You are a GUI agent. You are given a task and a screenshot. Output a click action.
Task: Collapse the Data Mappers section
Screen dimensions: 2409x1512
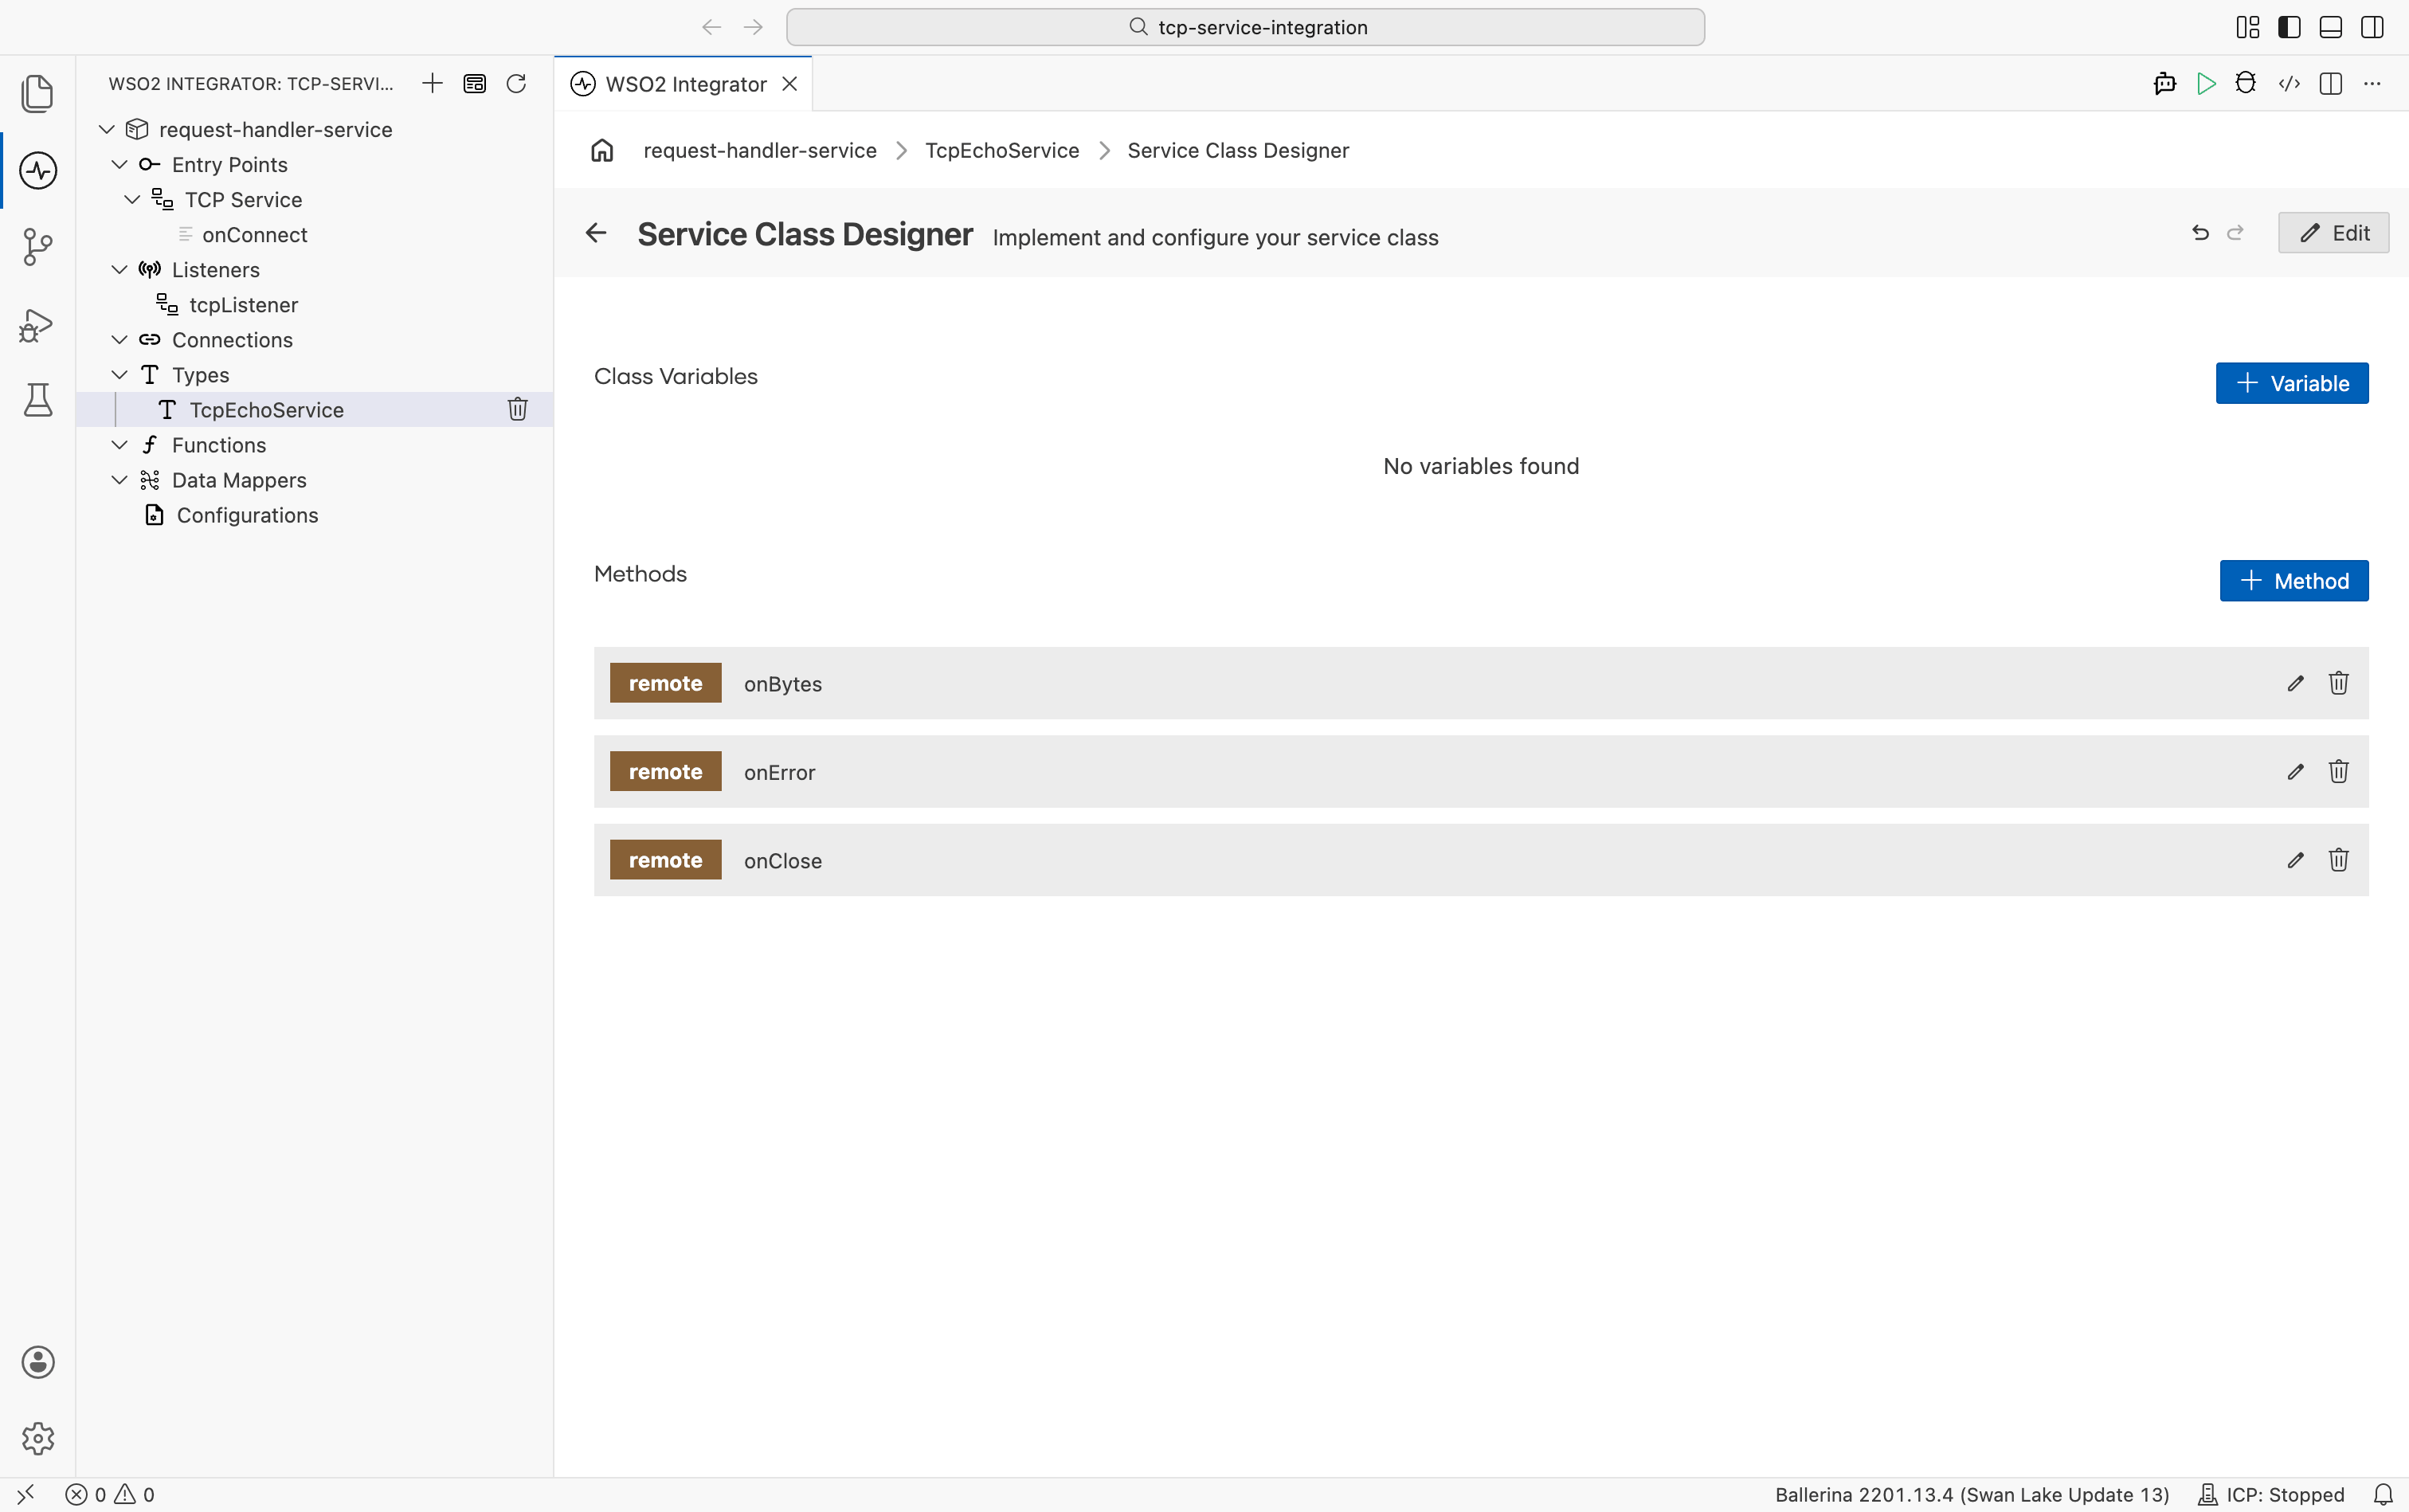[119, 480]
